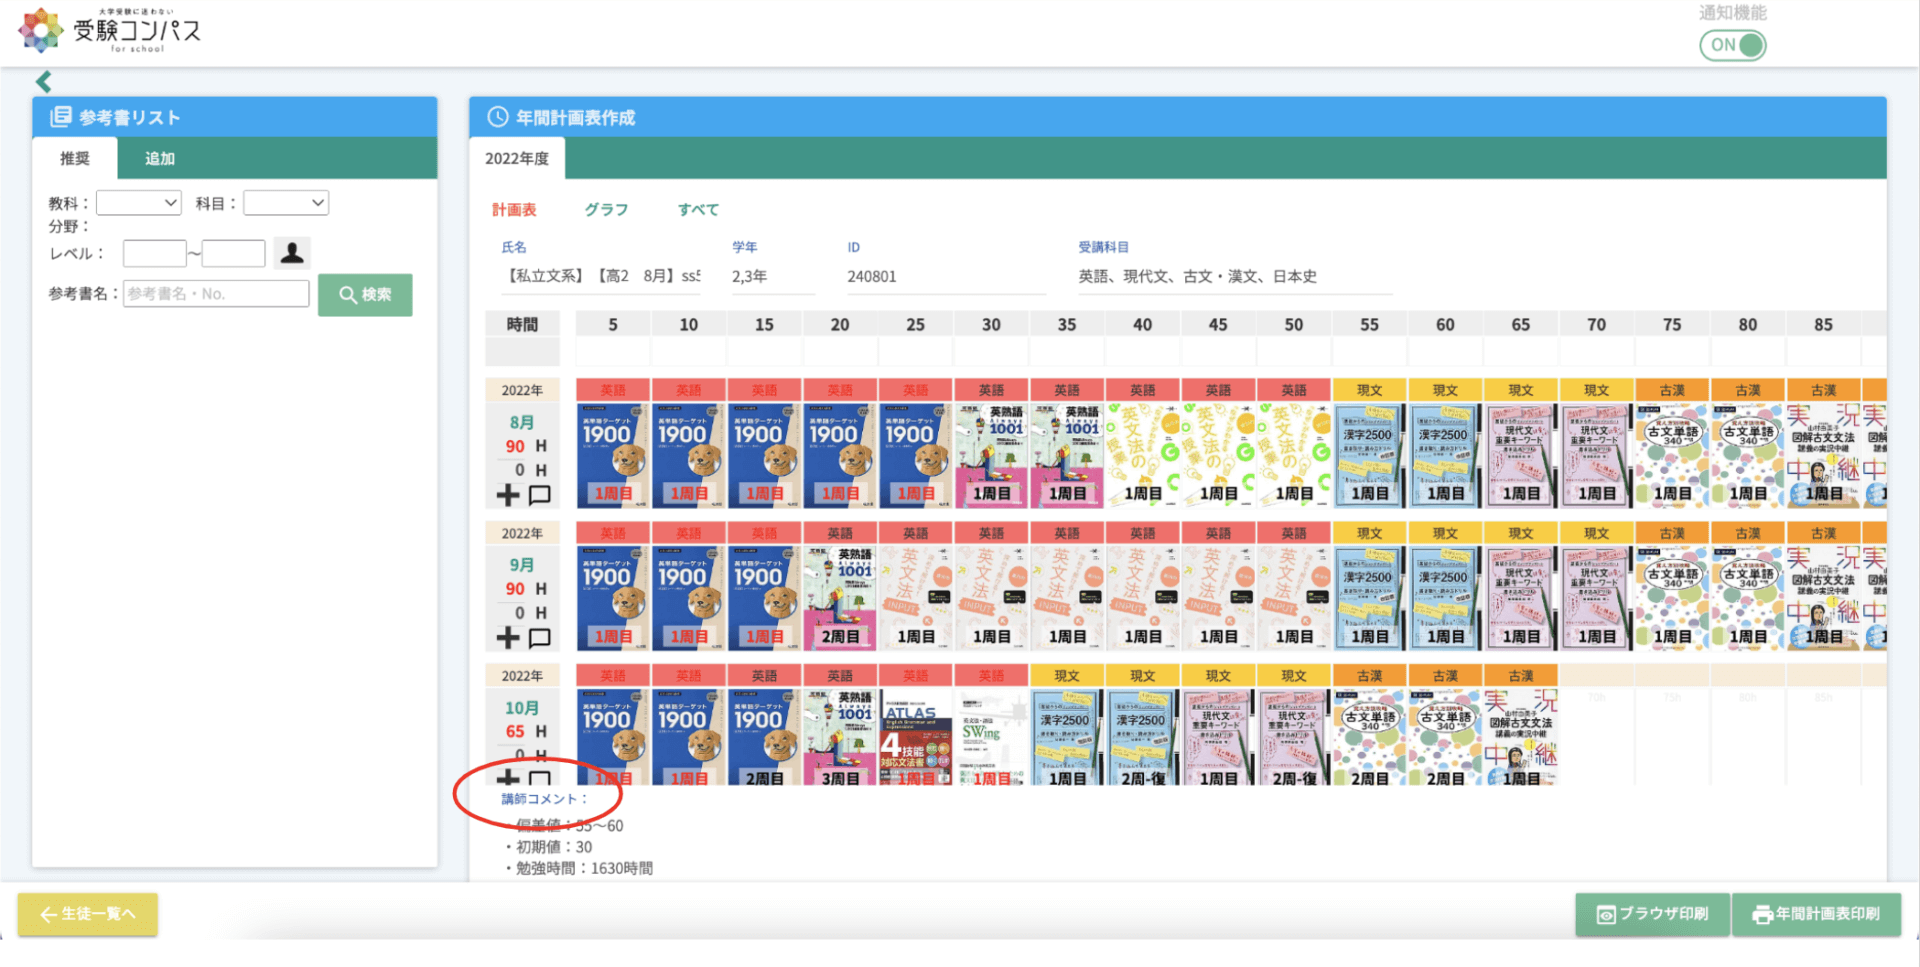Click the ATLAS book in 10月 row
Screen dimensions: 1920x967
[x=916, y=737]
